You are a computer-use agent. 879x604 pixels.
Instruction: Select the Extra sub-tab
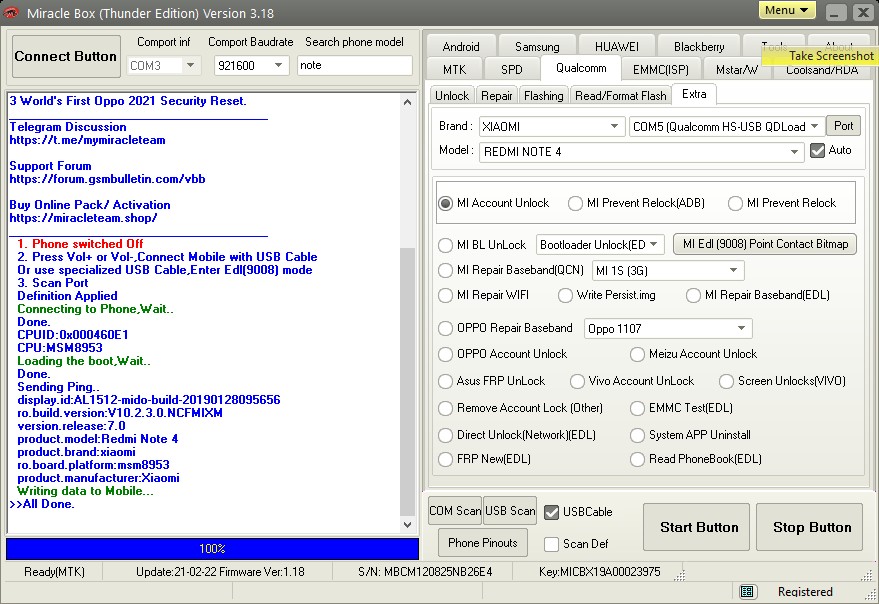click(x=694, y=94)
